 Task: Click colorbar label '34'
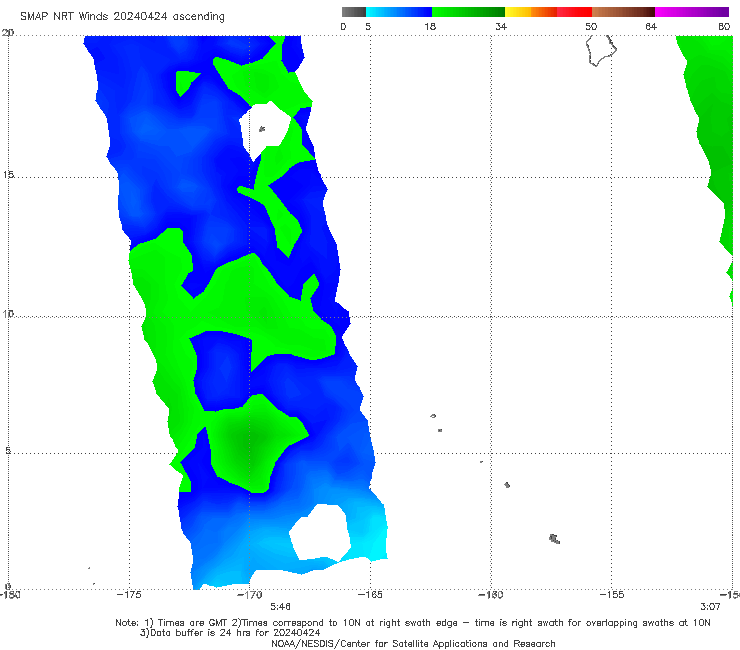(x=501, y=27)
